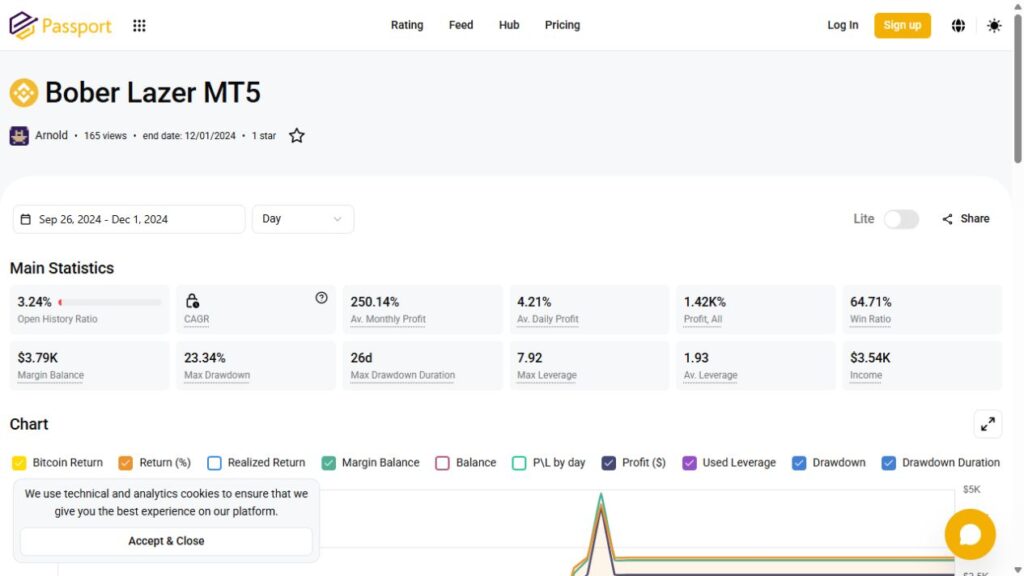
Task: Uncheck Margin Balance series
Action: pyautogui.click(x=328, y=463)
